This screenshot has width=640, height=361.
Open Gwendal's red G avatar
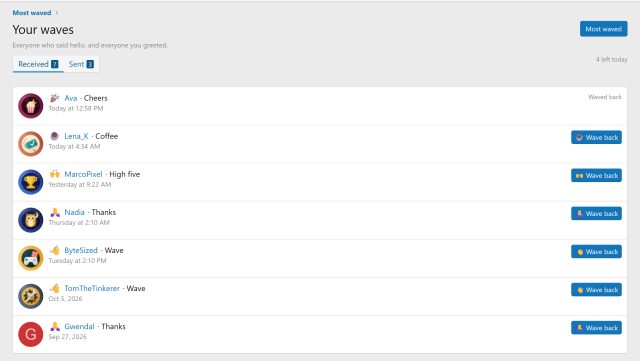[x=31, y=334]
